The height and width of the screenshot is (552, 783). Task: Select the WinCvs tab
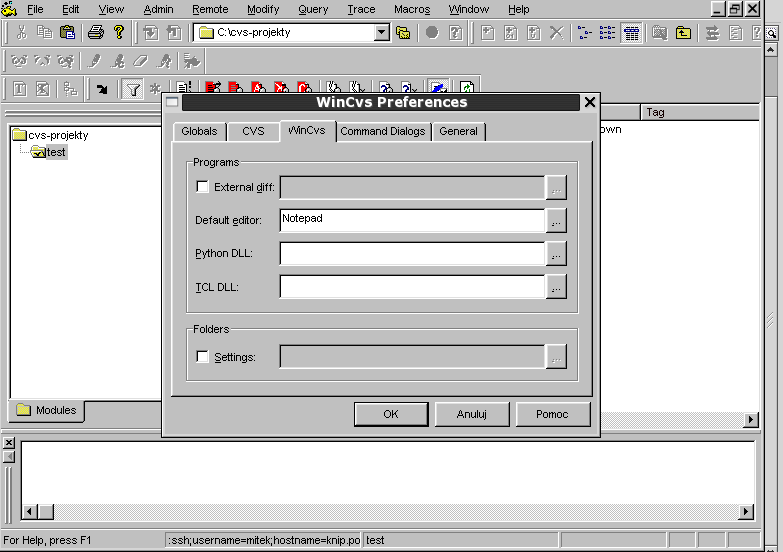pos(307,130)
